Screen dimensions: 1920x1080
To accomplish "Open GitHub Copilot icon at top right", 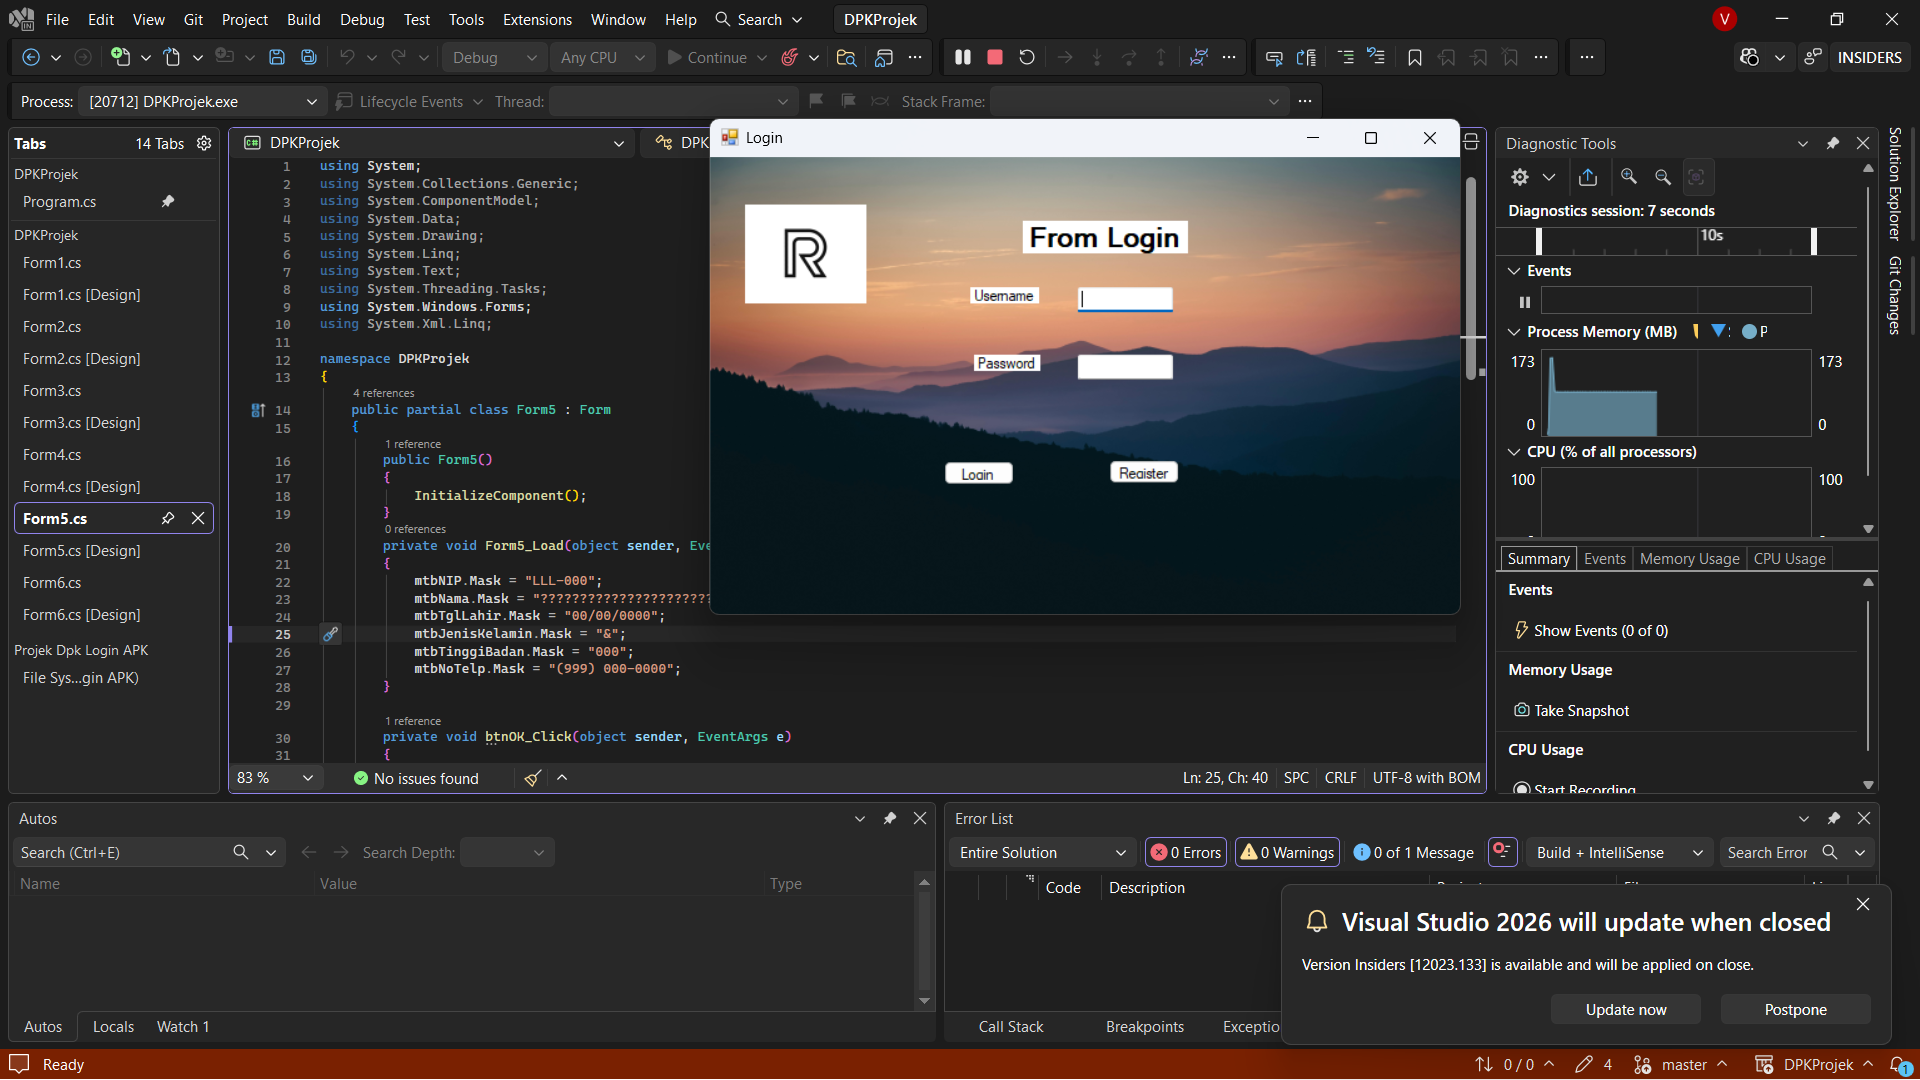I will point(1749,58).
